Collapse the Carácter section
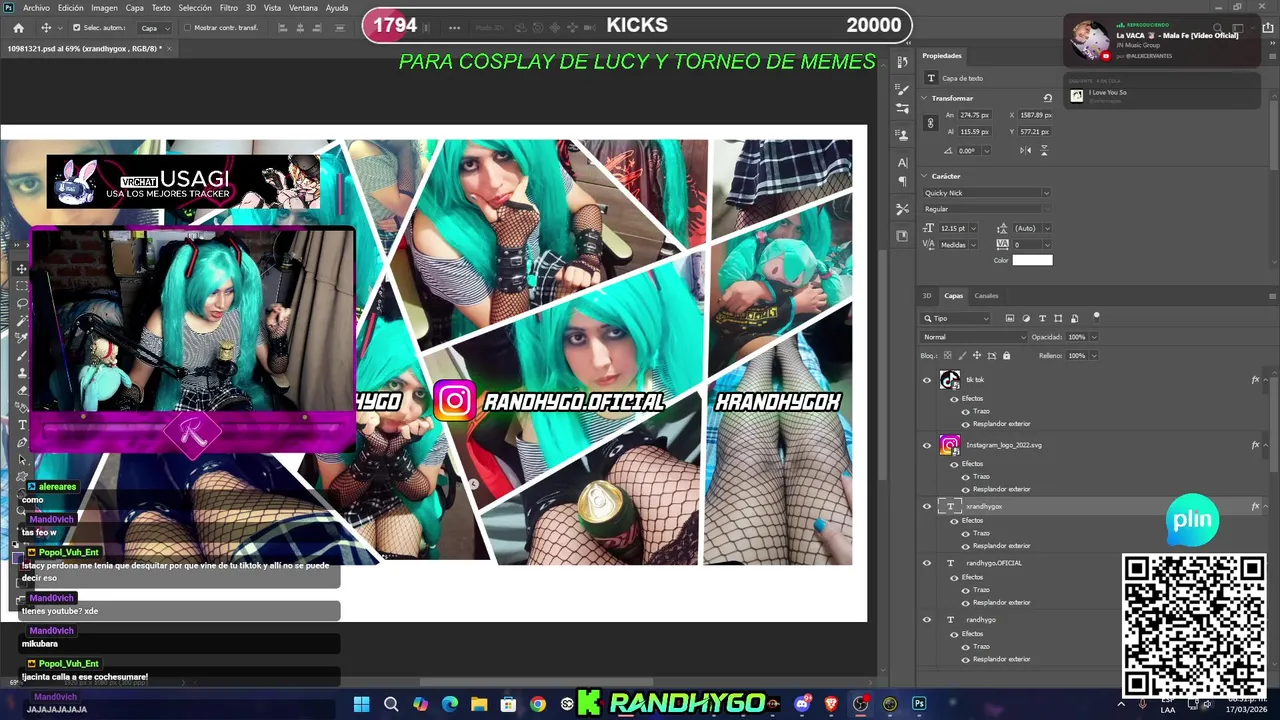This screenshot has height=720, width=1280. (925, 176)
